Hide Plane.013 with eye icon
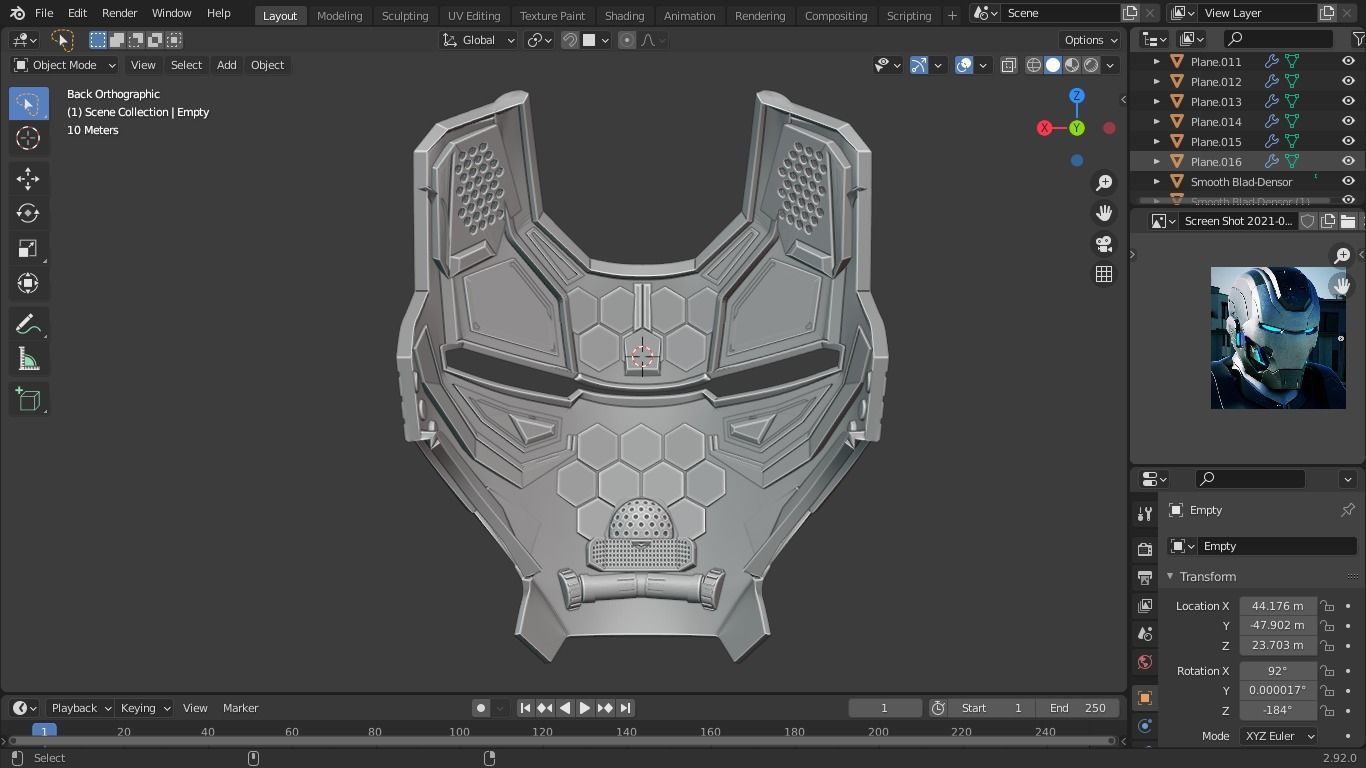The height and width of the screenshot is (768, 1366). pyautogui.click(x=1348, y=102)
